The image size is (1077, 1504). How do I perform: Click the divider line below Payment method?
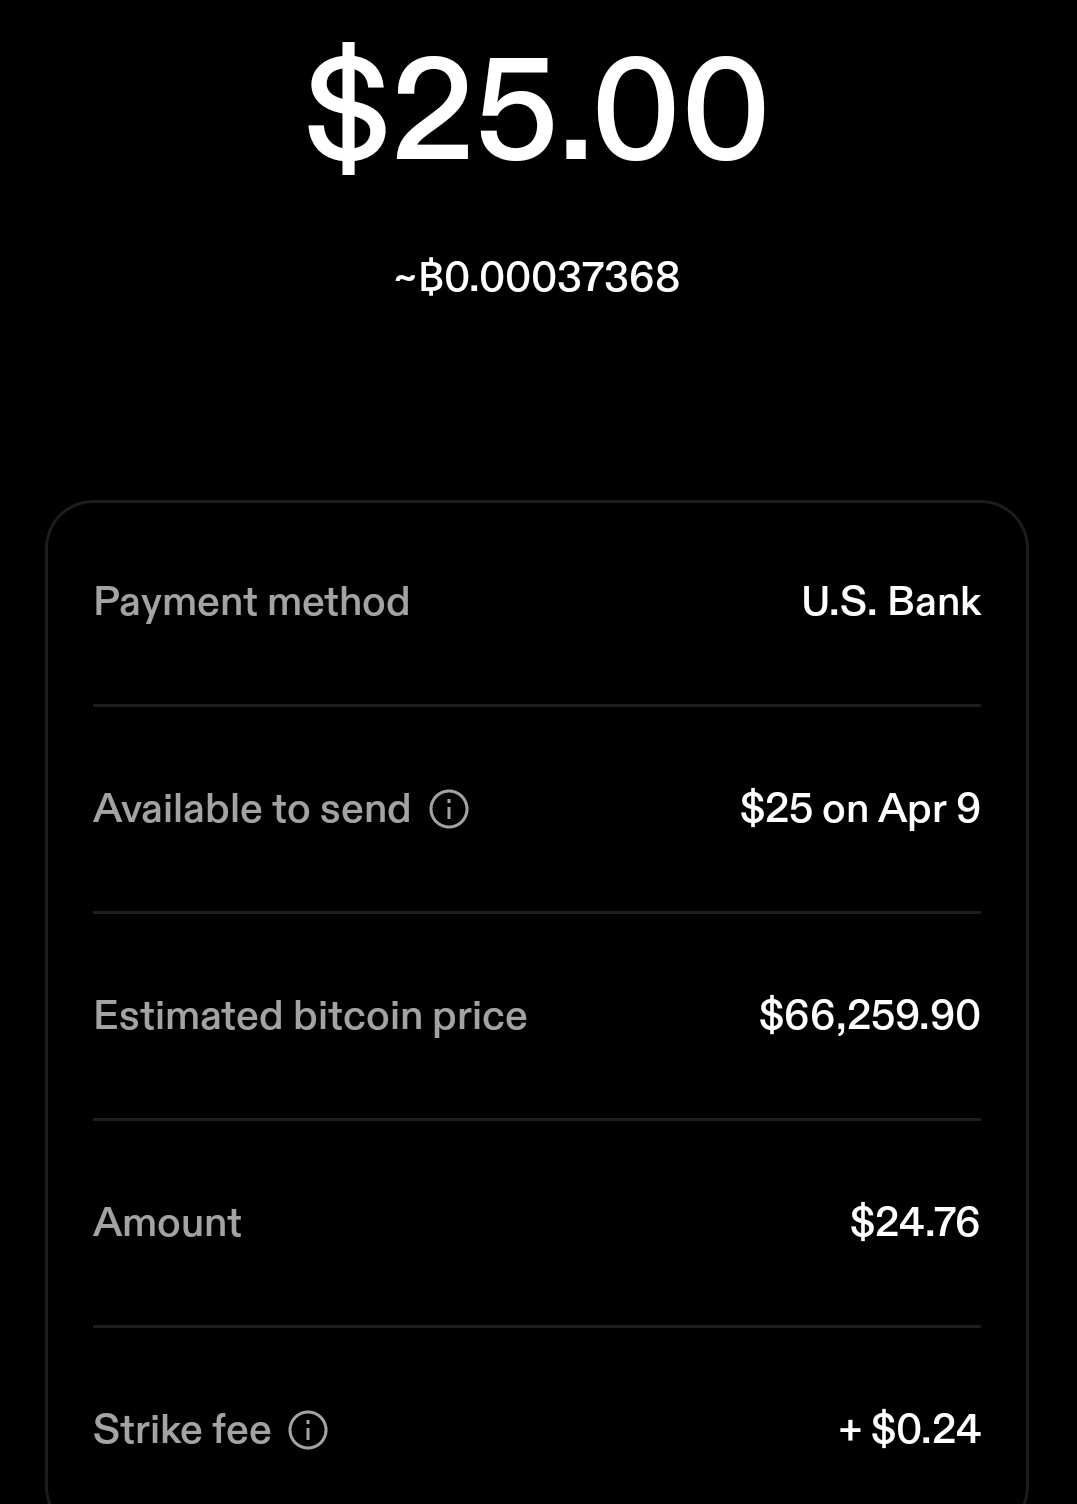537,705
